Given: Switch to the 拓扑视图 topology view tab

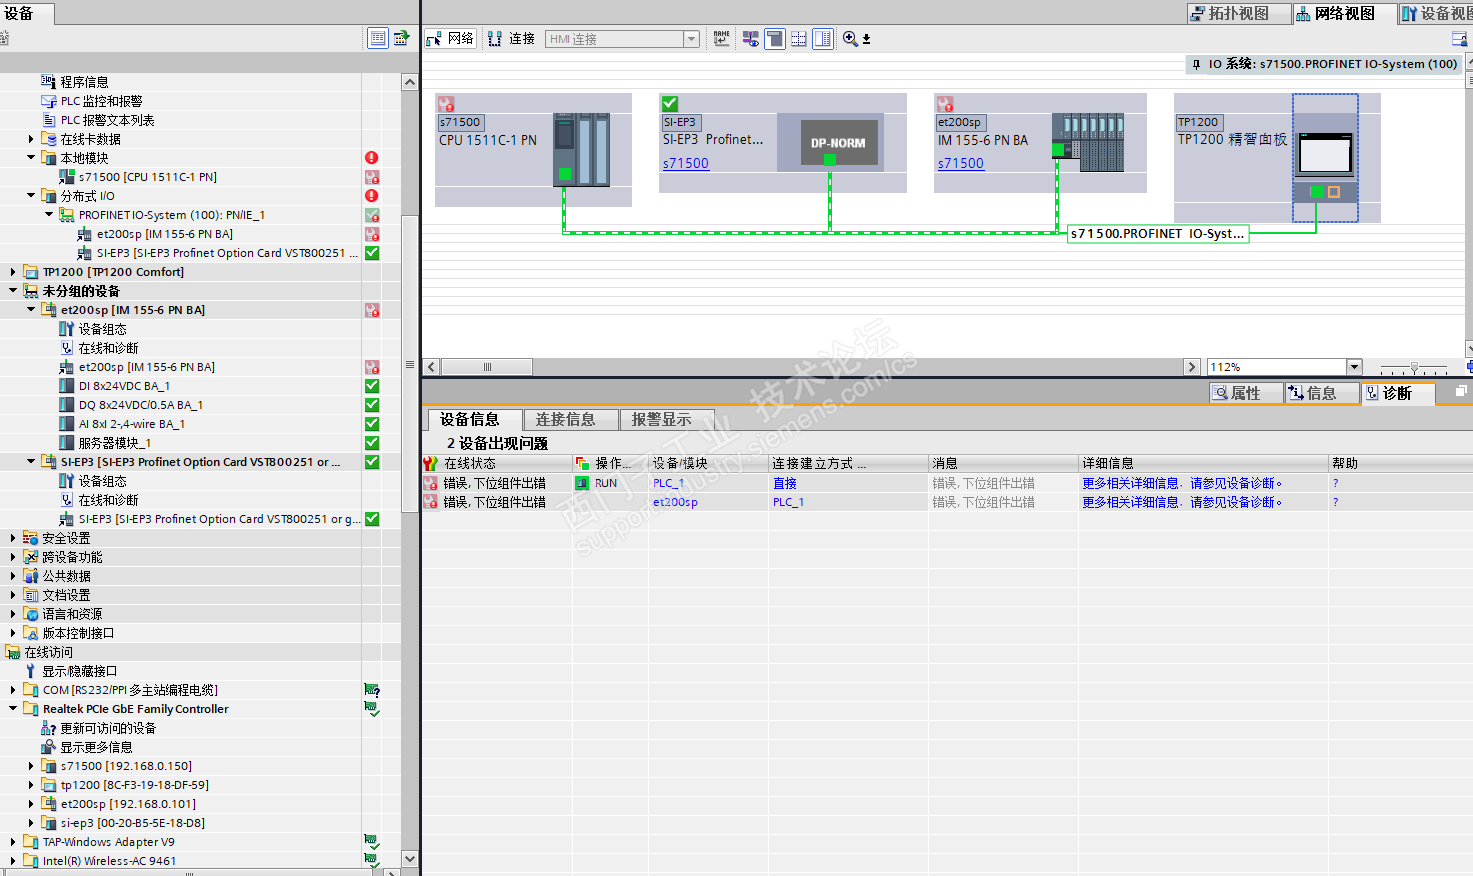Looking at the screenshot, I should coord(1238,13).
